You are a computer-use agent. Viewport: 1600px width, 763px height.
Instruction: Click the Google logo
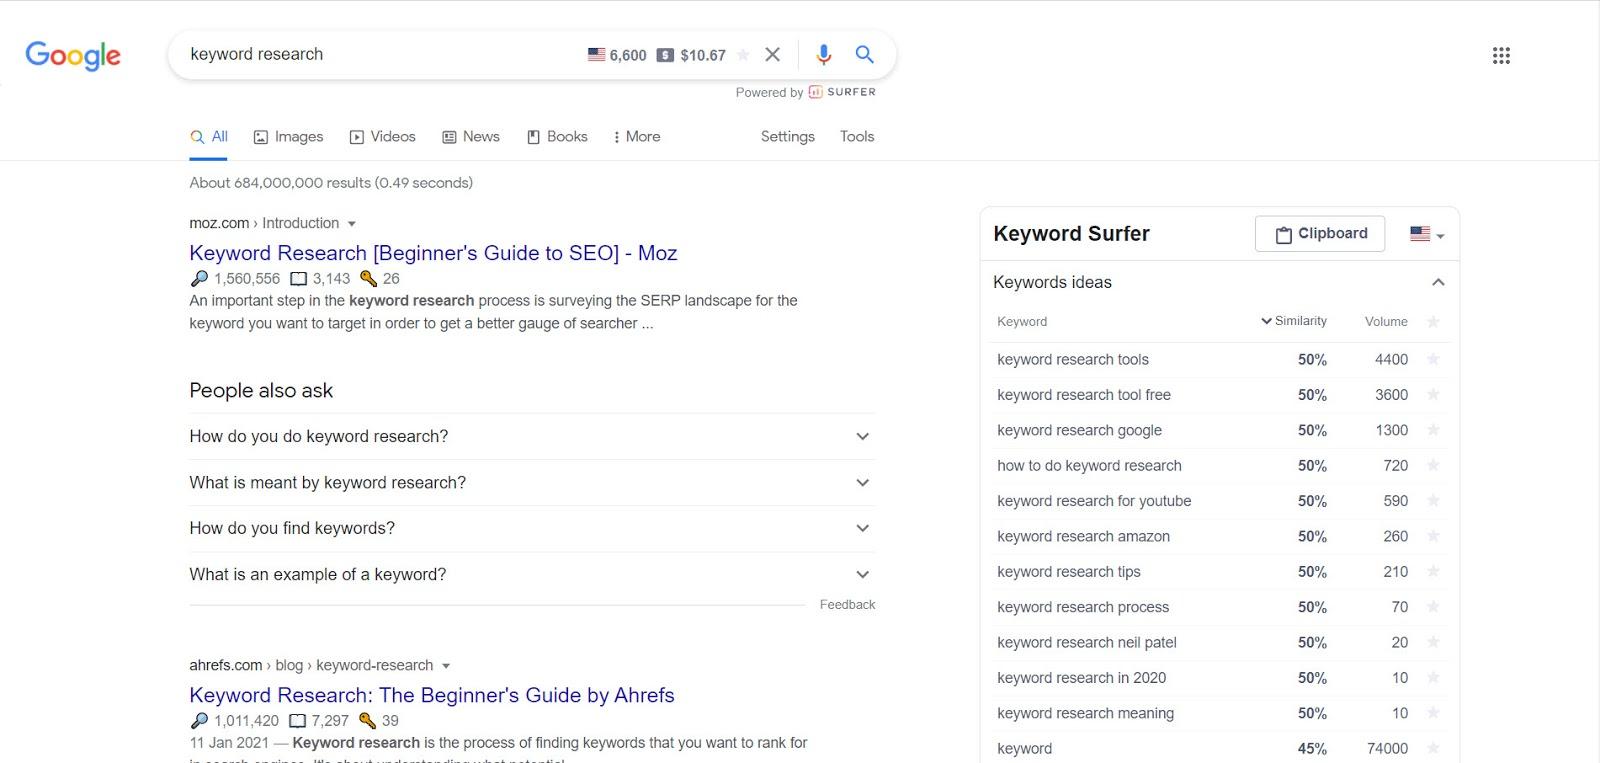(73, 55)
